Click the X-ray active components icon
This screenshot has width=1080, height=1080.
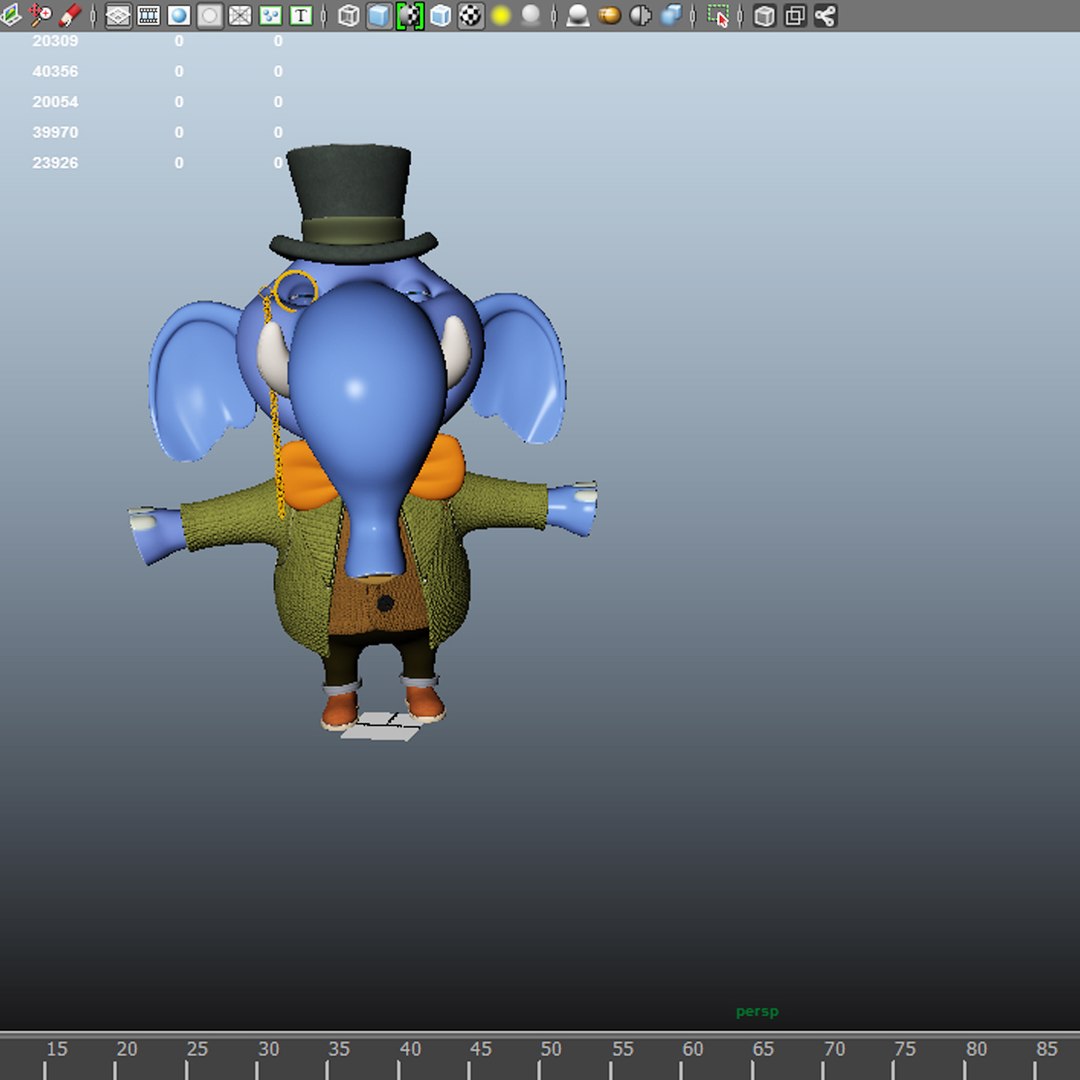(796, 15)
